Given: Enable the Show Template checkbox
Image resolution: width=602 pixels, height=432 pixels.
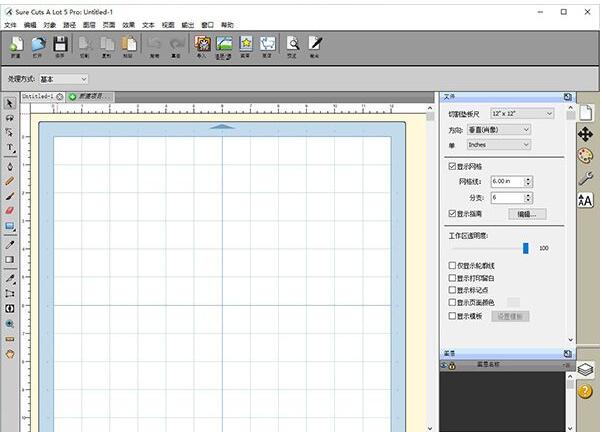Looking at the screenshot, I should (452, 316).
